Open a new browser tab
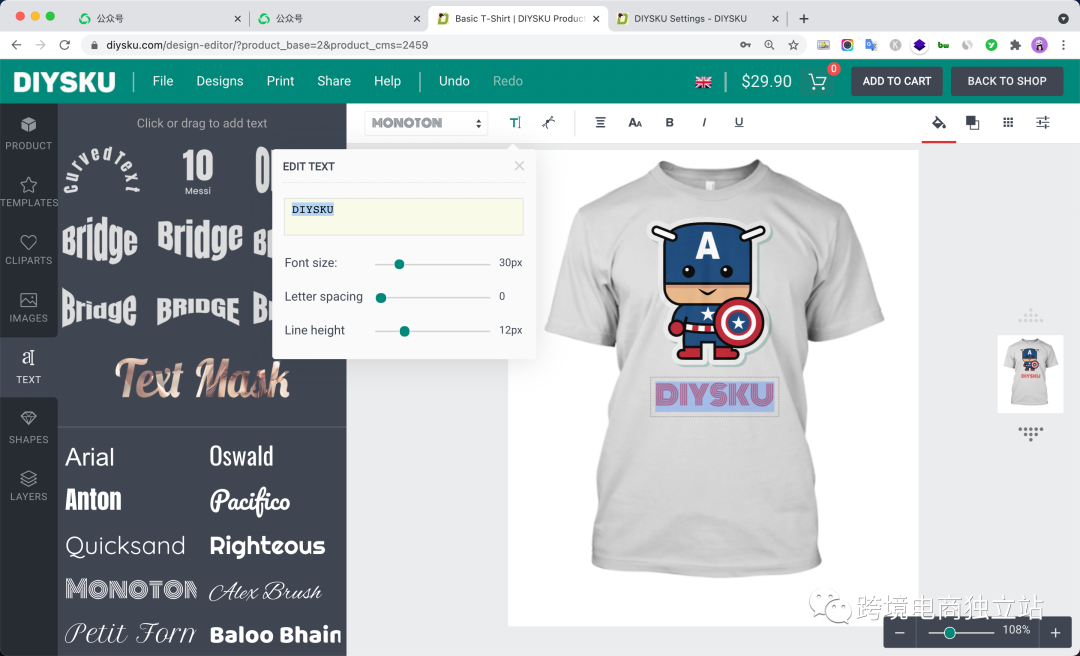The width and height of the screenshot is (1080, 656). [x=804, y=19]
